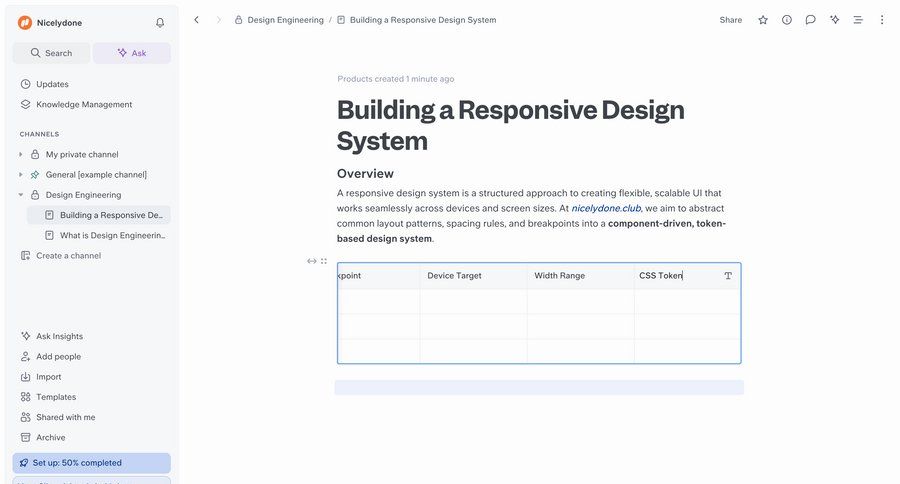The width and height of the screenshot is (900, 484).
Task: Click the AI sparkle icon in header
Action: tap(834, 20)
